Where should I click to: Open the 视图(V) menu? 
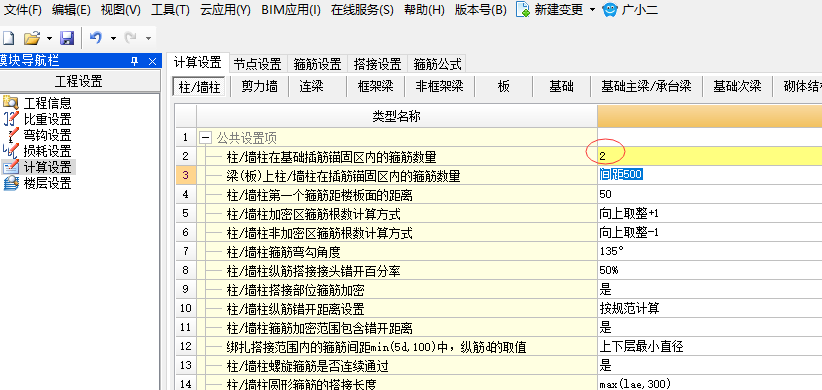coord(121,9)
